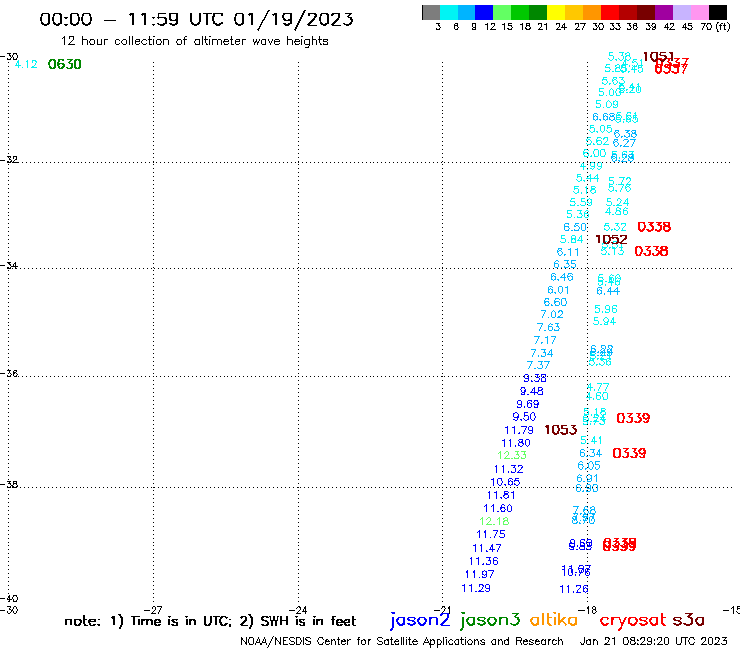Screen dimensions: 740x650
Task: Click the 11.60 wave height value
Action: tap(498, 508)
